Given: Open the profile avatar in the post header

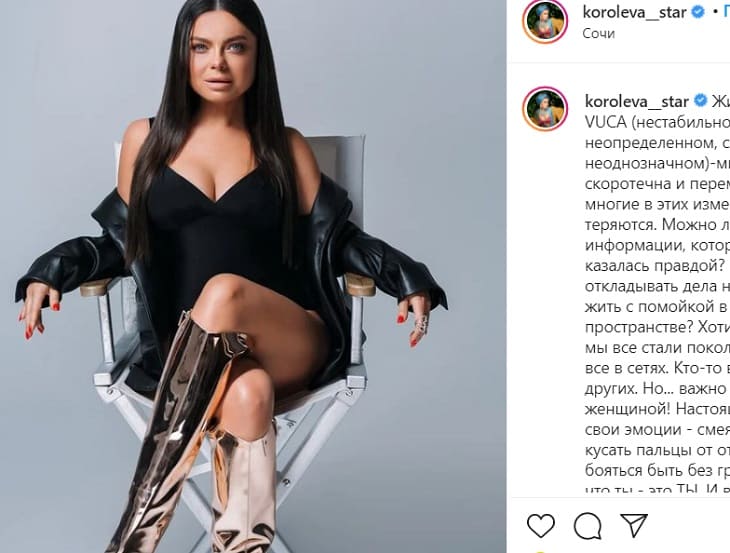Looking at the screenshot, I should tap(545, 22).
